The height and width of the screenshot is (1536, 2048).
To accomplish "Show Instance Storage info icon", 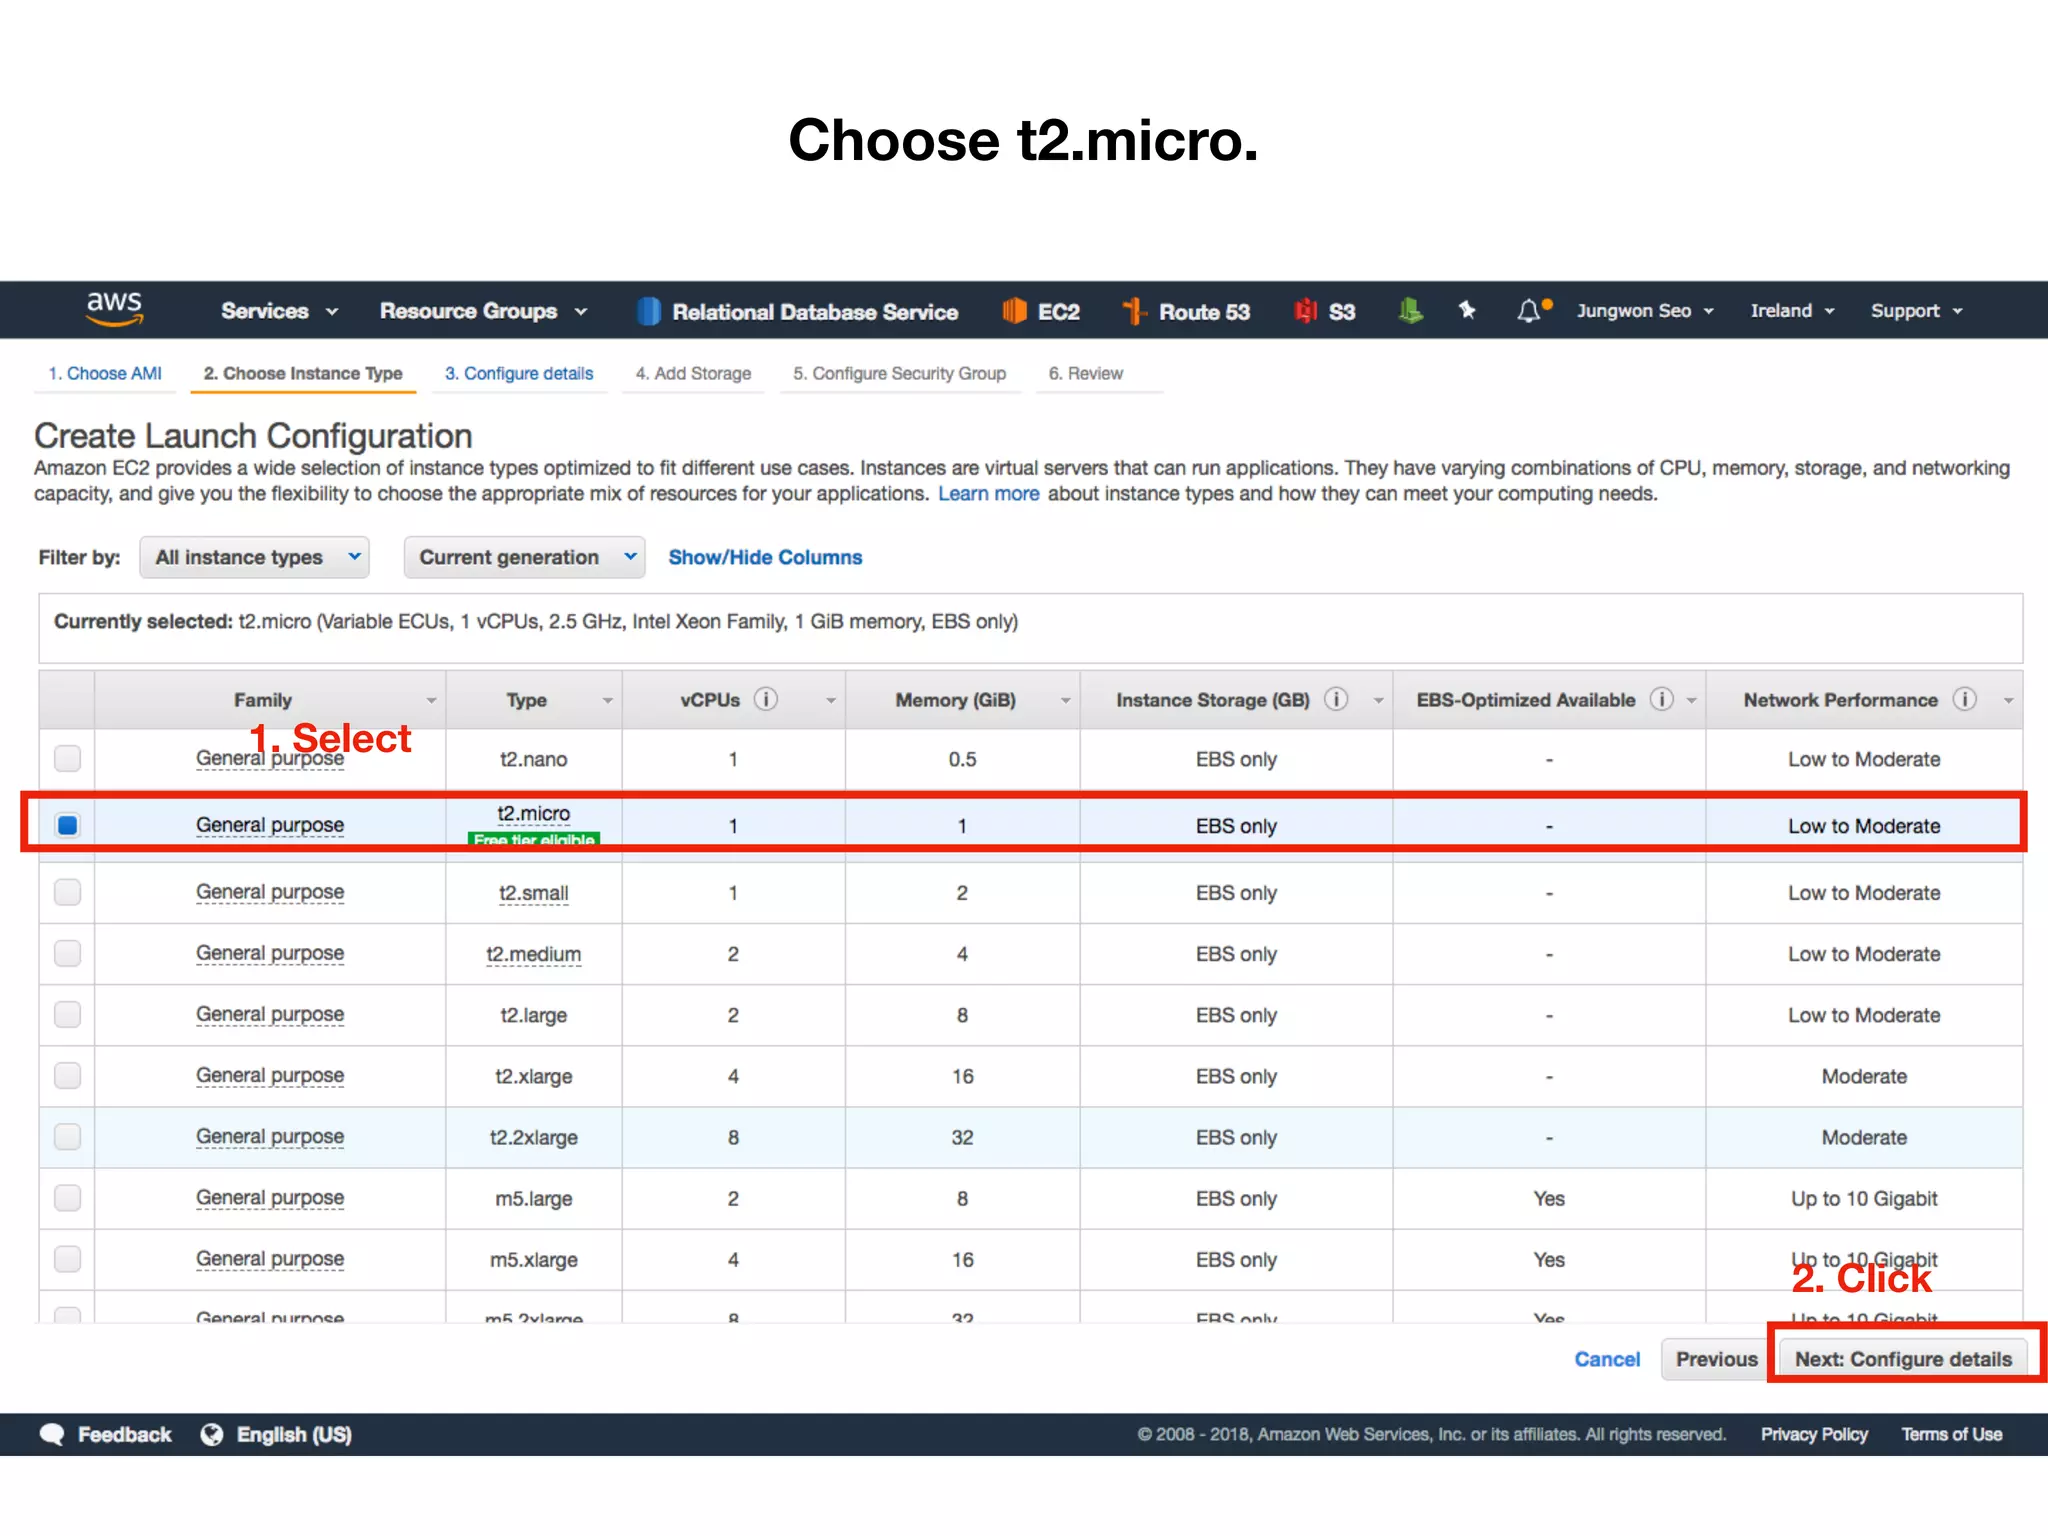I will click(1336, 699).
